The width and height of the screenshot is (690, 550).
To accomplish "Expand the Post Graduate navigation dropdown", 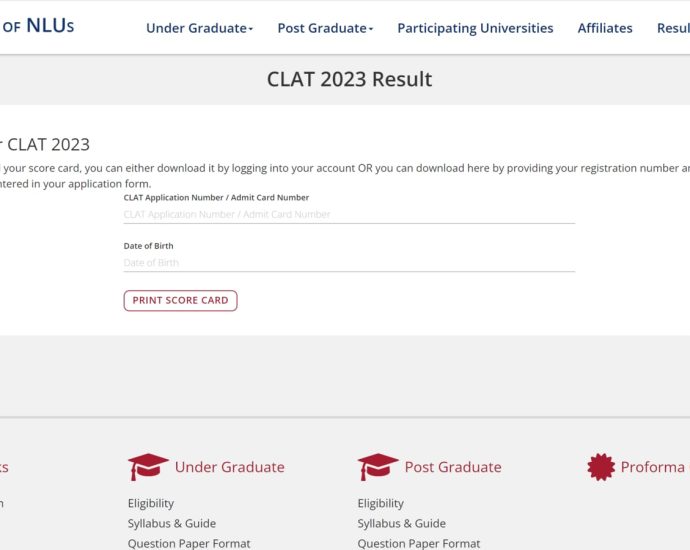I will pyautogui.click(x=325, y=28).
